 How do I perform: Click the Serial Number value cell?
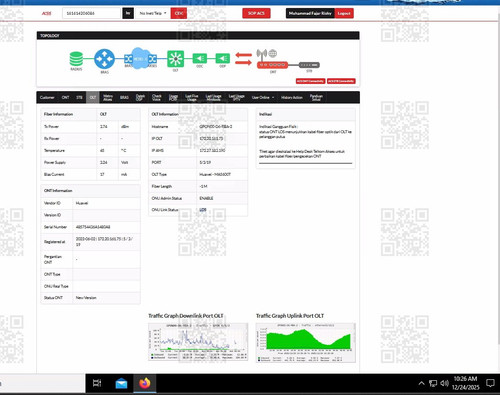pyautogui.click(x=106, y=227)
